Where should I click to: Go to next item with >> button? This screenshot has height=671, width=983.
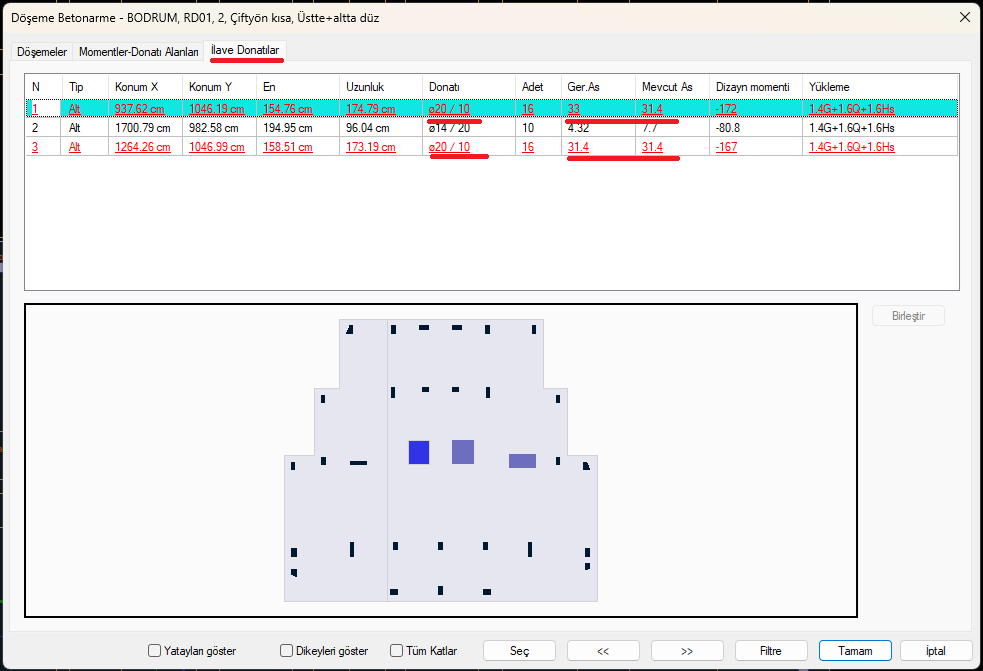(687, 651)
